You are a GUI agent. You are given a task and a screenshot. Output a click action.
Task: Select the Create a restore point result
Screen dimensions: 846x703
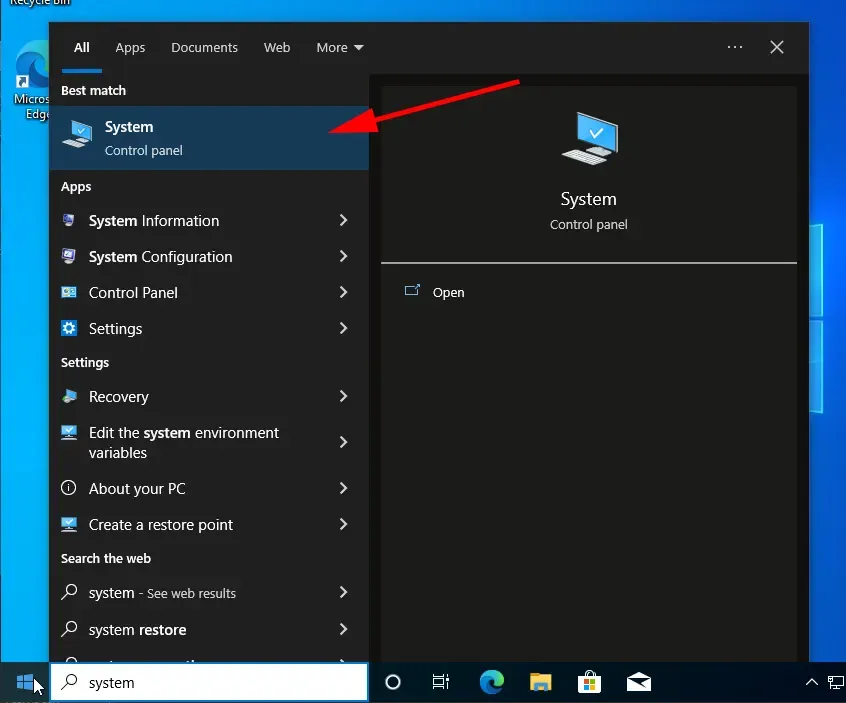(209, 524)
